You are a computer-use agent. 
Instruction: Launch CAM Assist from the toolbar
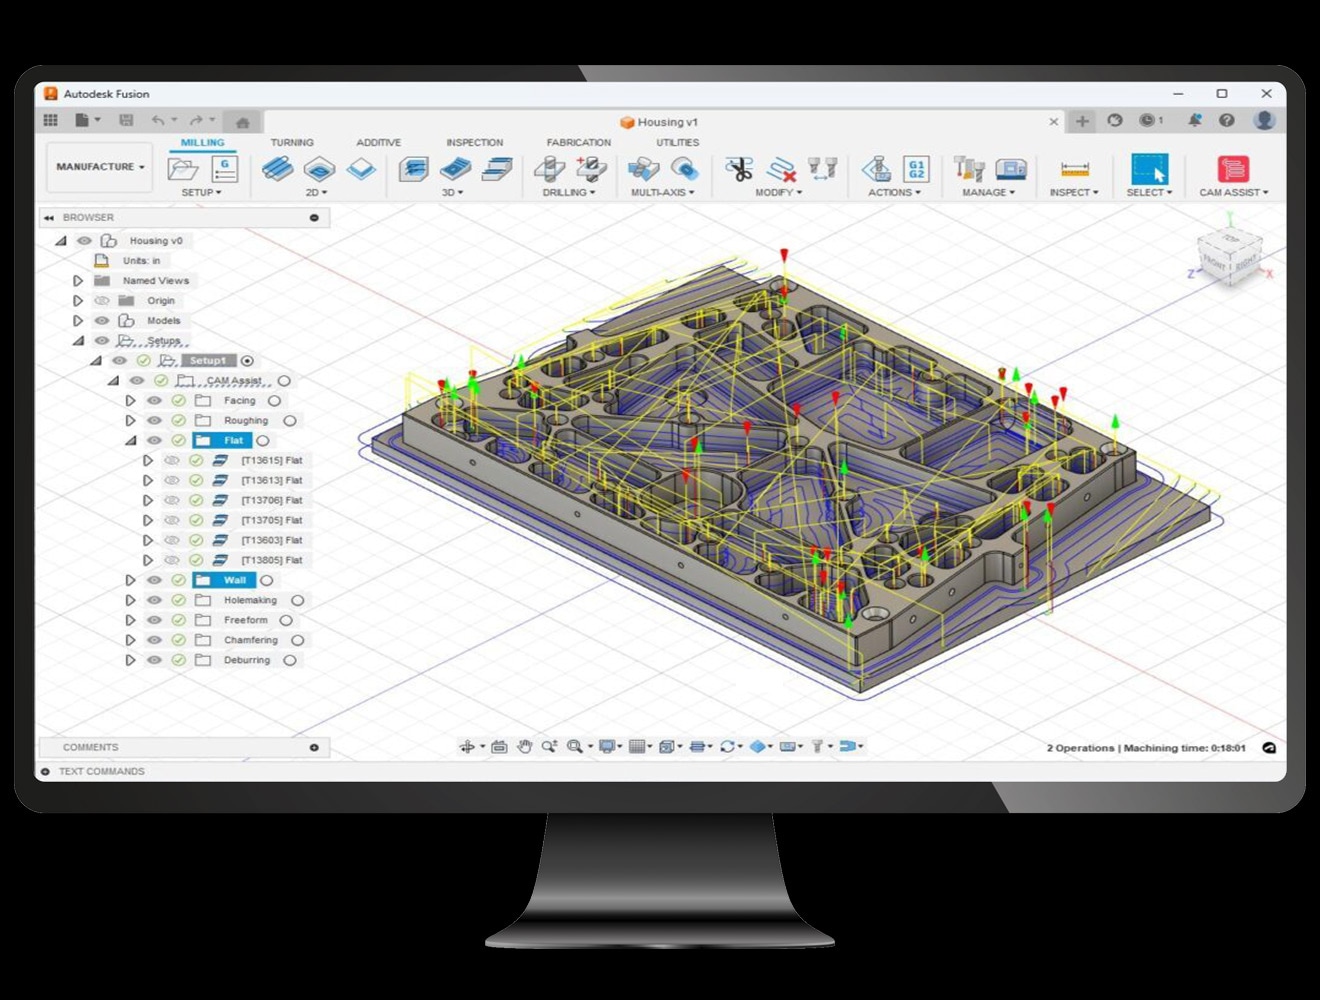click(1232, 170)
